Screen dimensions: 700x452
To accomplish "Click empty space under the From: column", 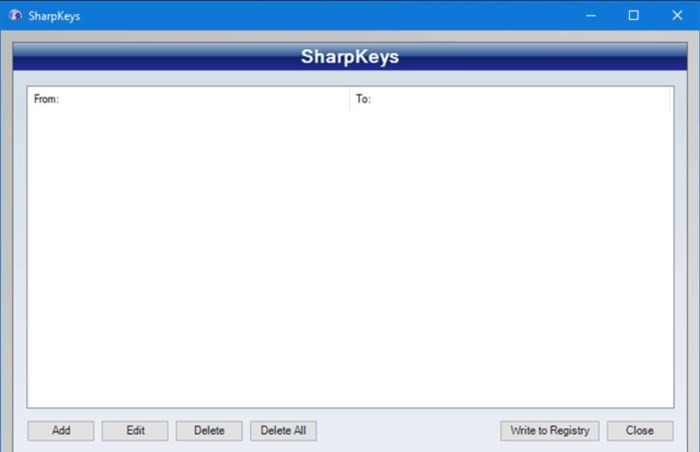I will (188, 250).
